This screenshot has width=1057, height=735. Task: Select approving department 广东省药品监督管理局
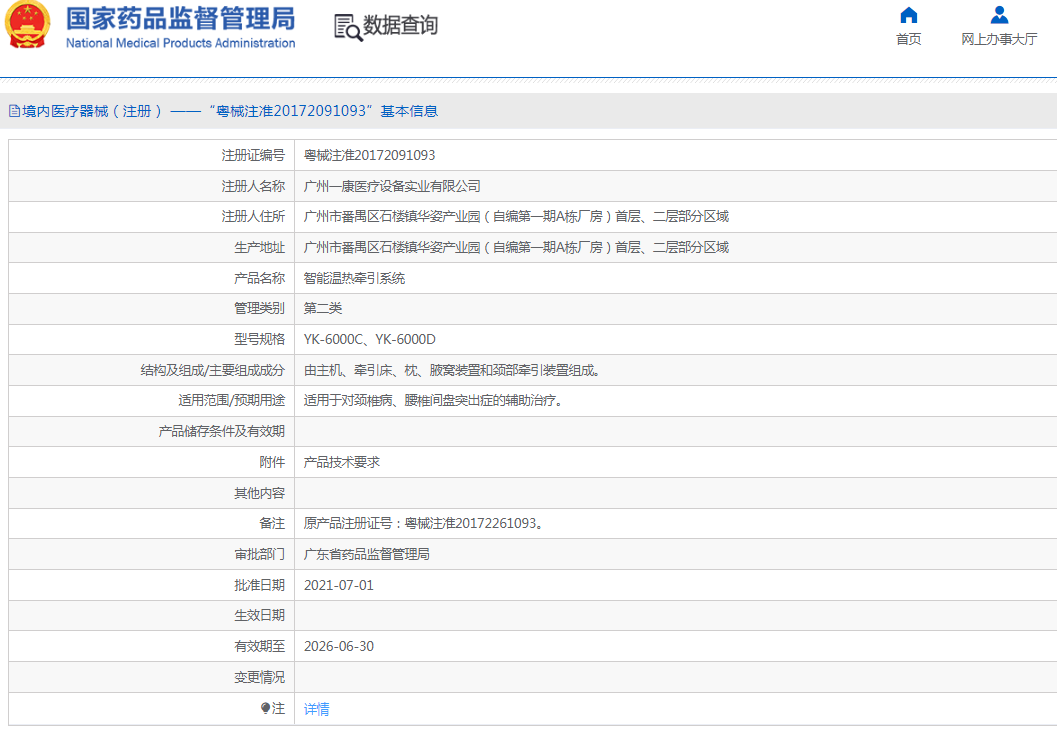pyautogui.click(x=367, y=554)
